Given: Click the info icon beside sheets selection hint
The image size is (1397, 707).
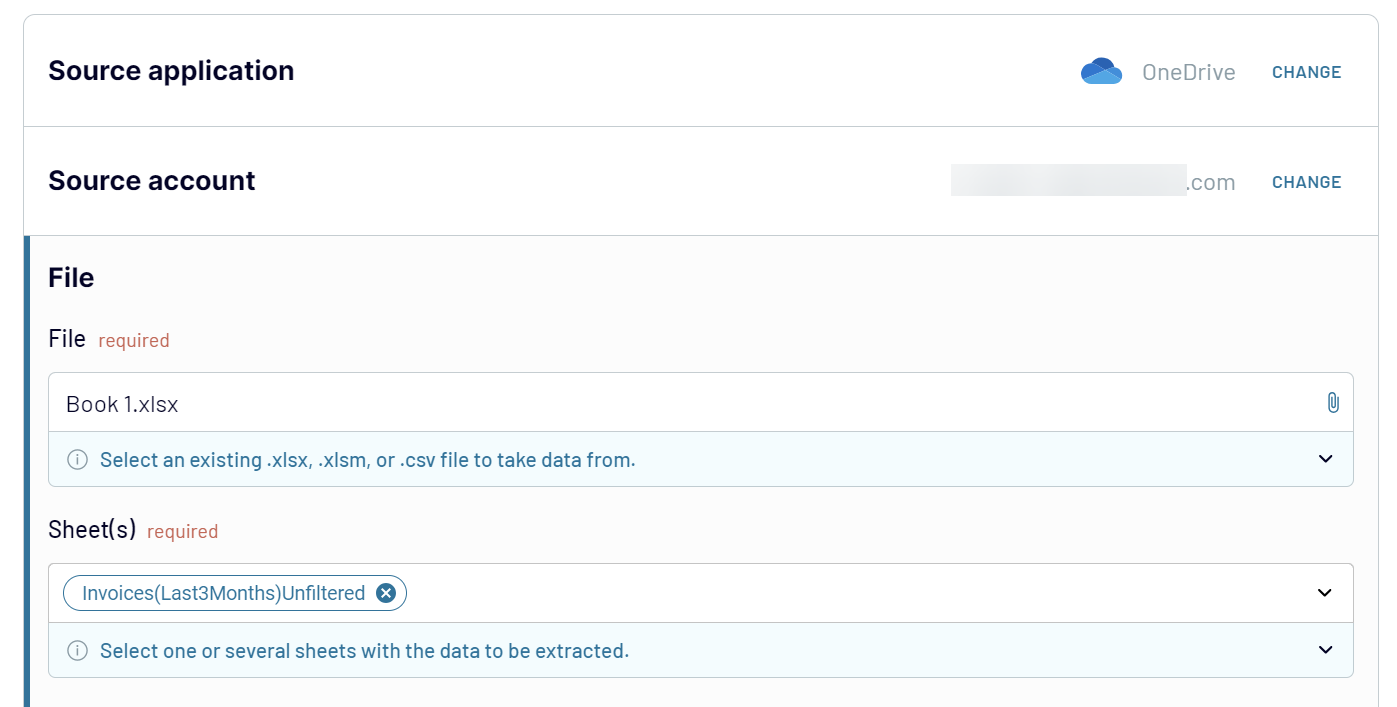Looking at the screenshot, I should pyautogui.click(x=77, y=651).
